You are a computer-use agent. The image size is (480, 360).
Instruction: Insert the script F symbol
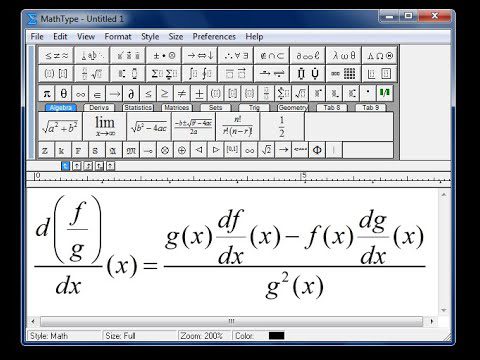79,150
